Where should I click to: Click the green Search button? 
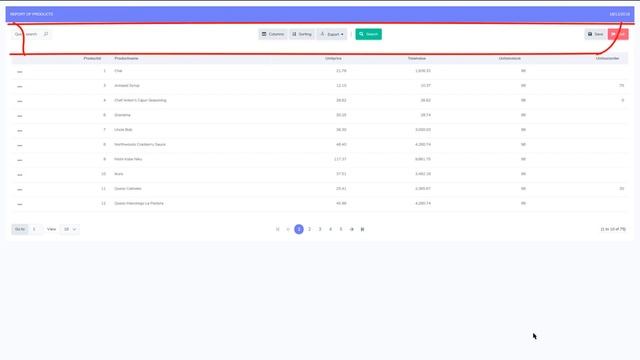(x=369, y=34)
